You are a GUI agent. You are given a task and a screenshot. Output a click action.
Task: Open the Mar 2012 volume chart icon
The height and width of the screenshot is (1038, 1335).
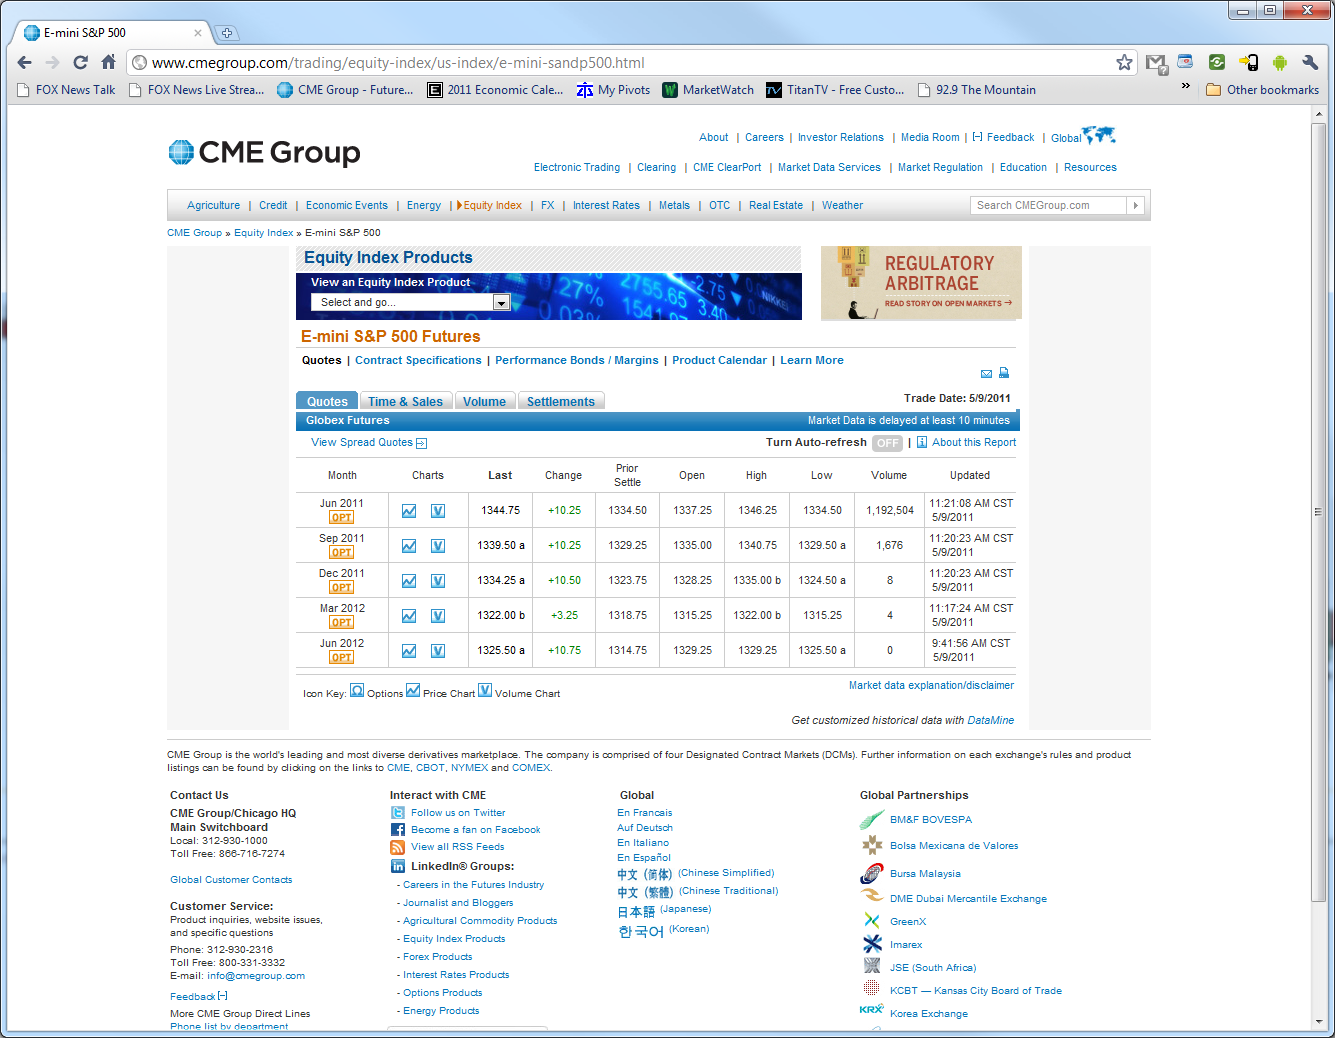438,616
